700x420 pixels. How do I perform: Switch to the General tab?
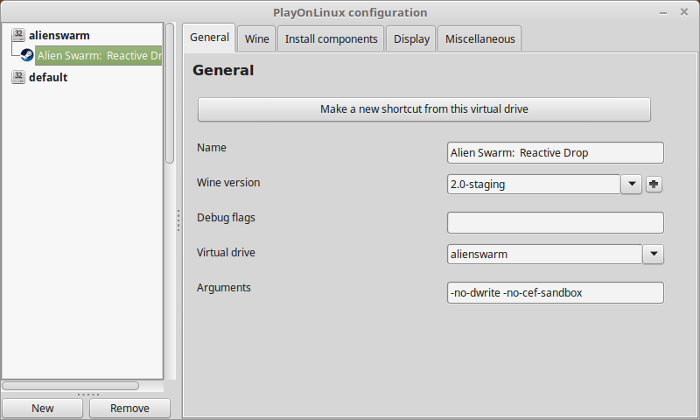click(x=209, y=37)
